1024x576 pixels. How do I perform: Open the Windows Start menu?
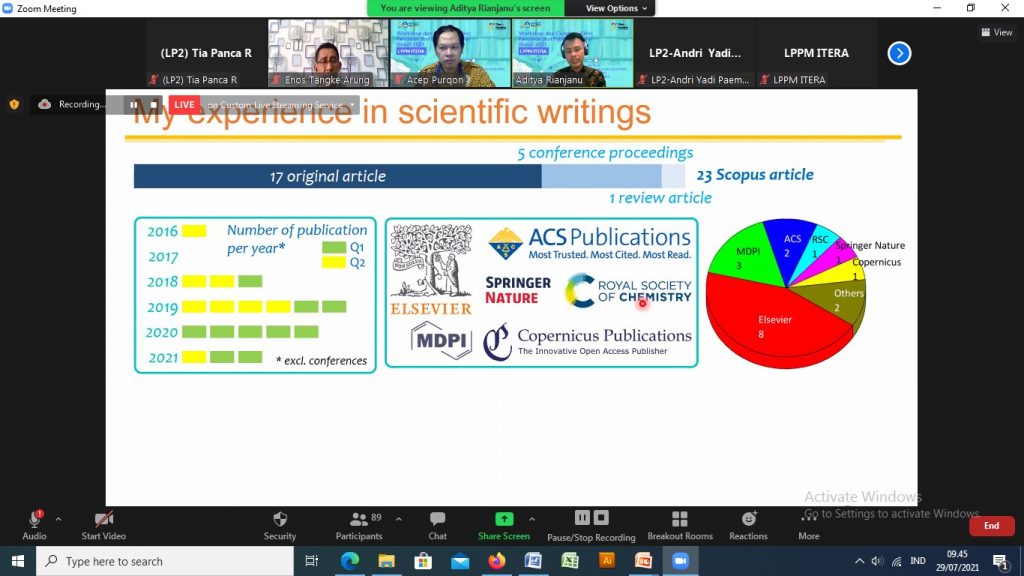18,561
